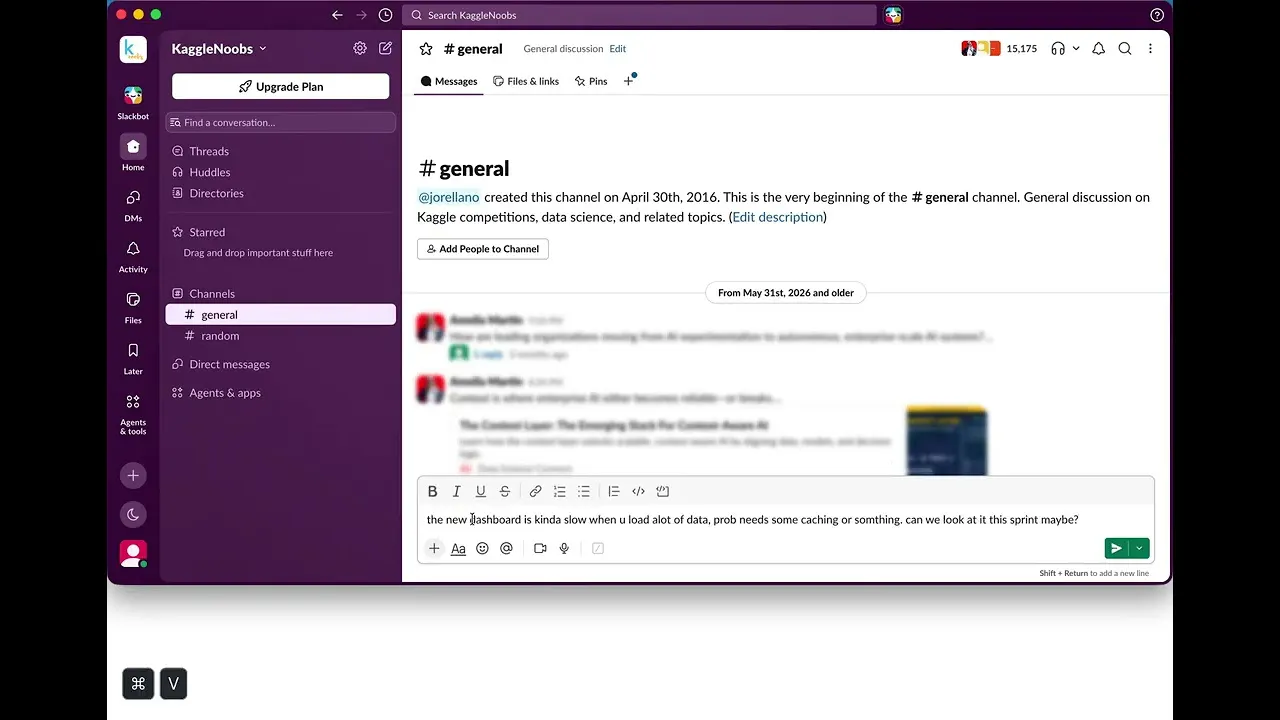1280x720 pixels.
Task: Open Slackbot from the left rail
Action: [x=133, y=102]
